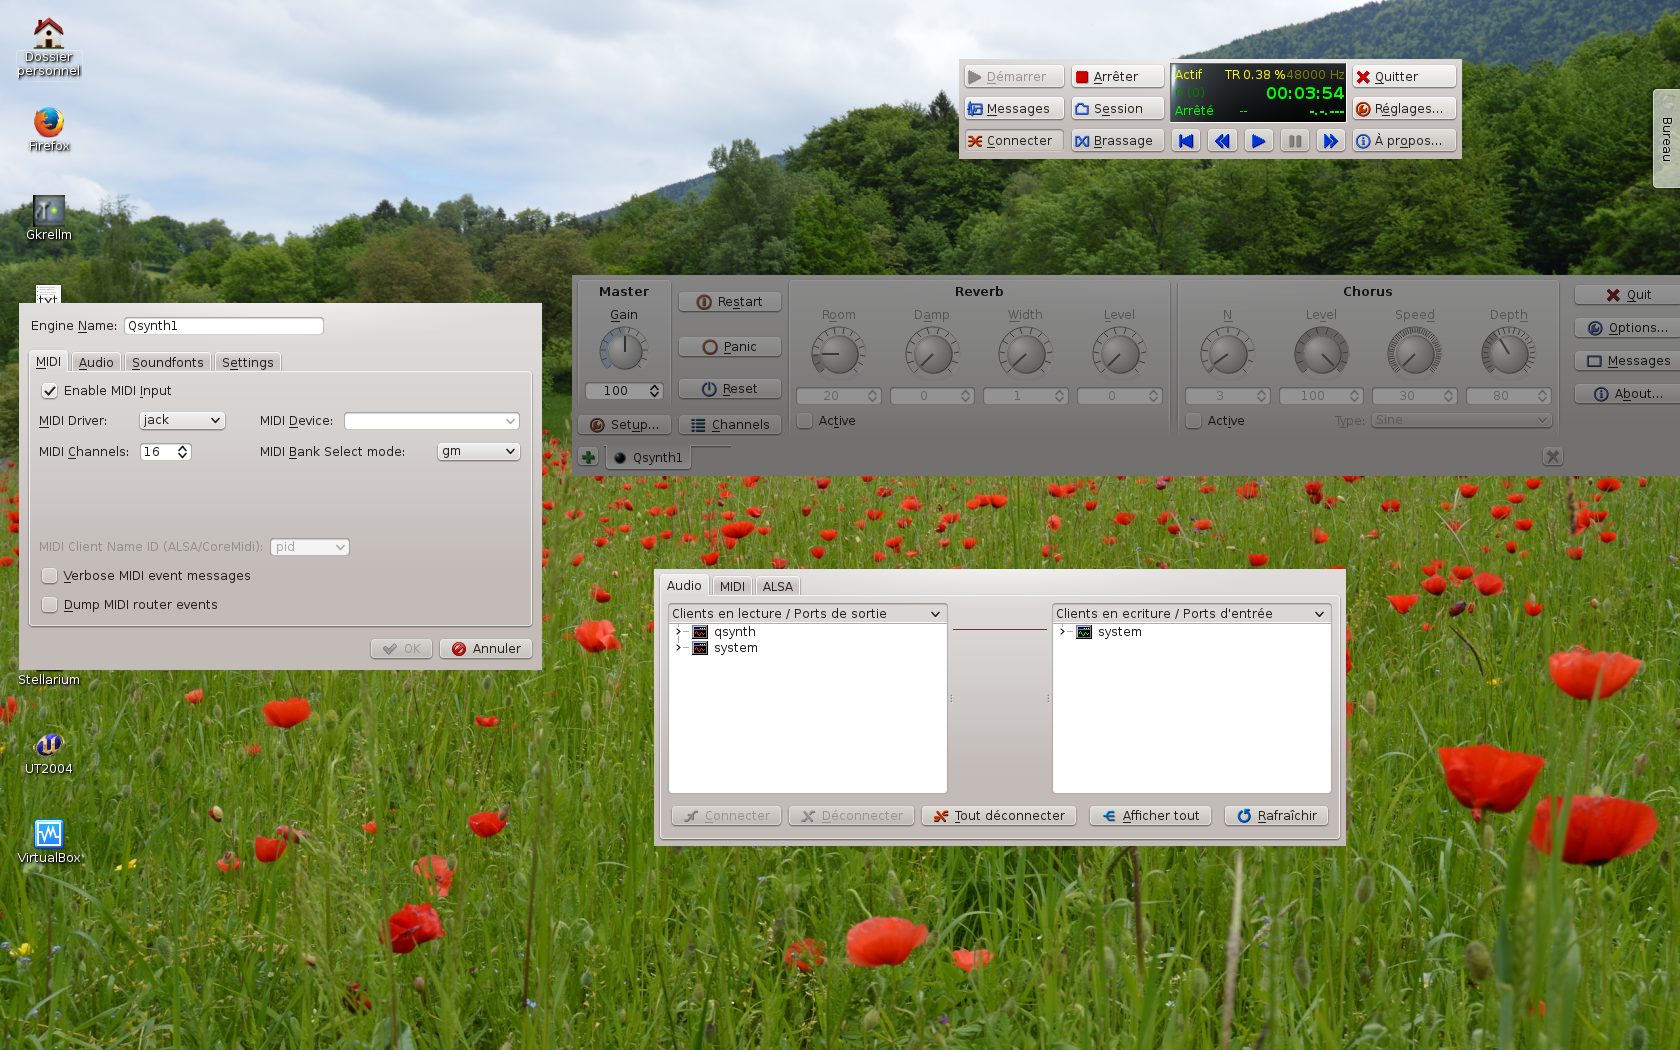Viewport: 1680px width, 1050px height.
Task: Switch to Audio tab in setup dialog
Action: [x=96, y=363]
